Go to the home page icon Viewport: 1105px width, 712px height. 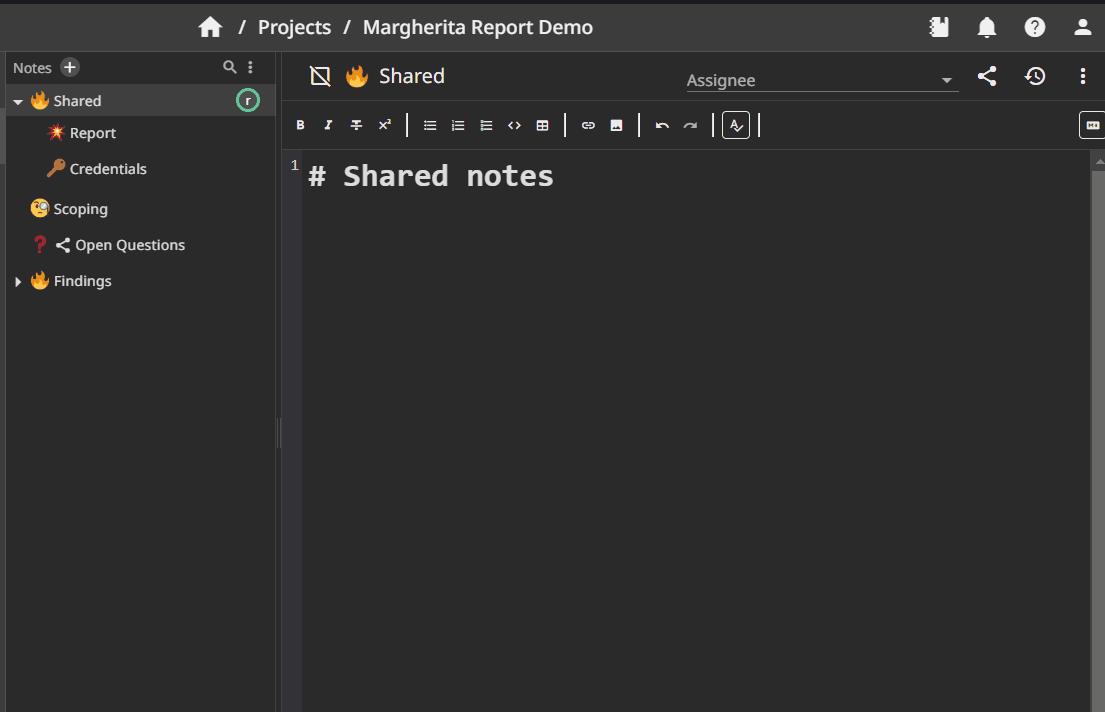pos(210,27)
